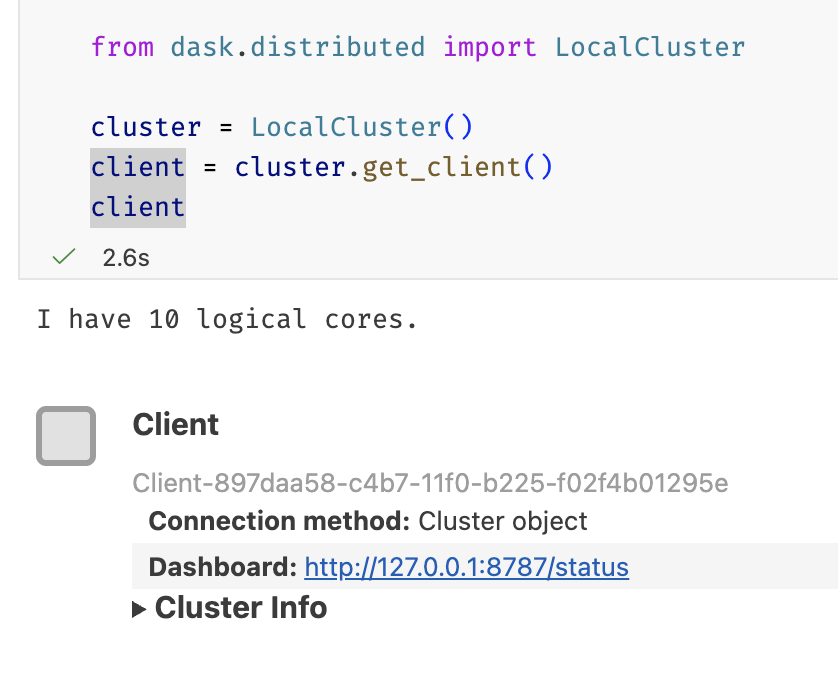This screenshot has width=838, height=686.
Task: Click the gray square Client icon
Action: [x=66, y=436]
